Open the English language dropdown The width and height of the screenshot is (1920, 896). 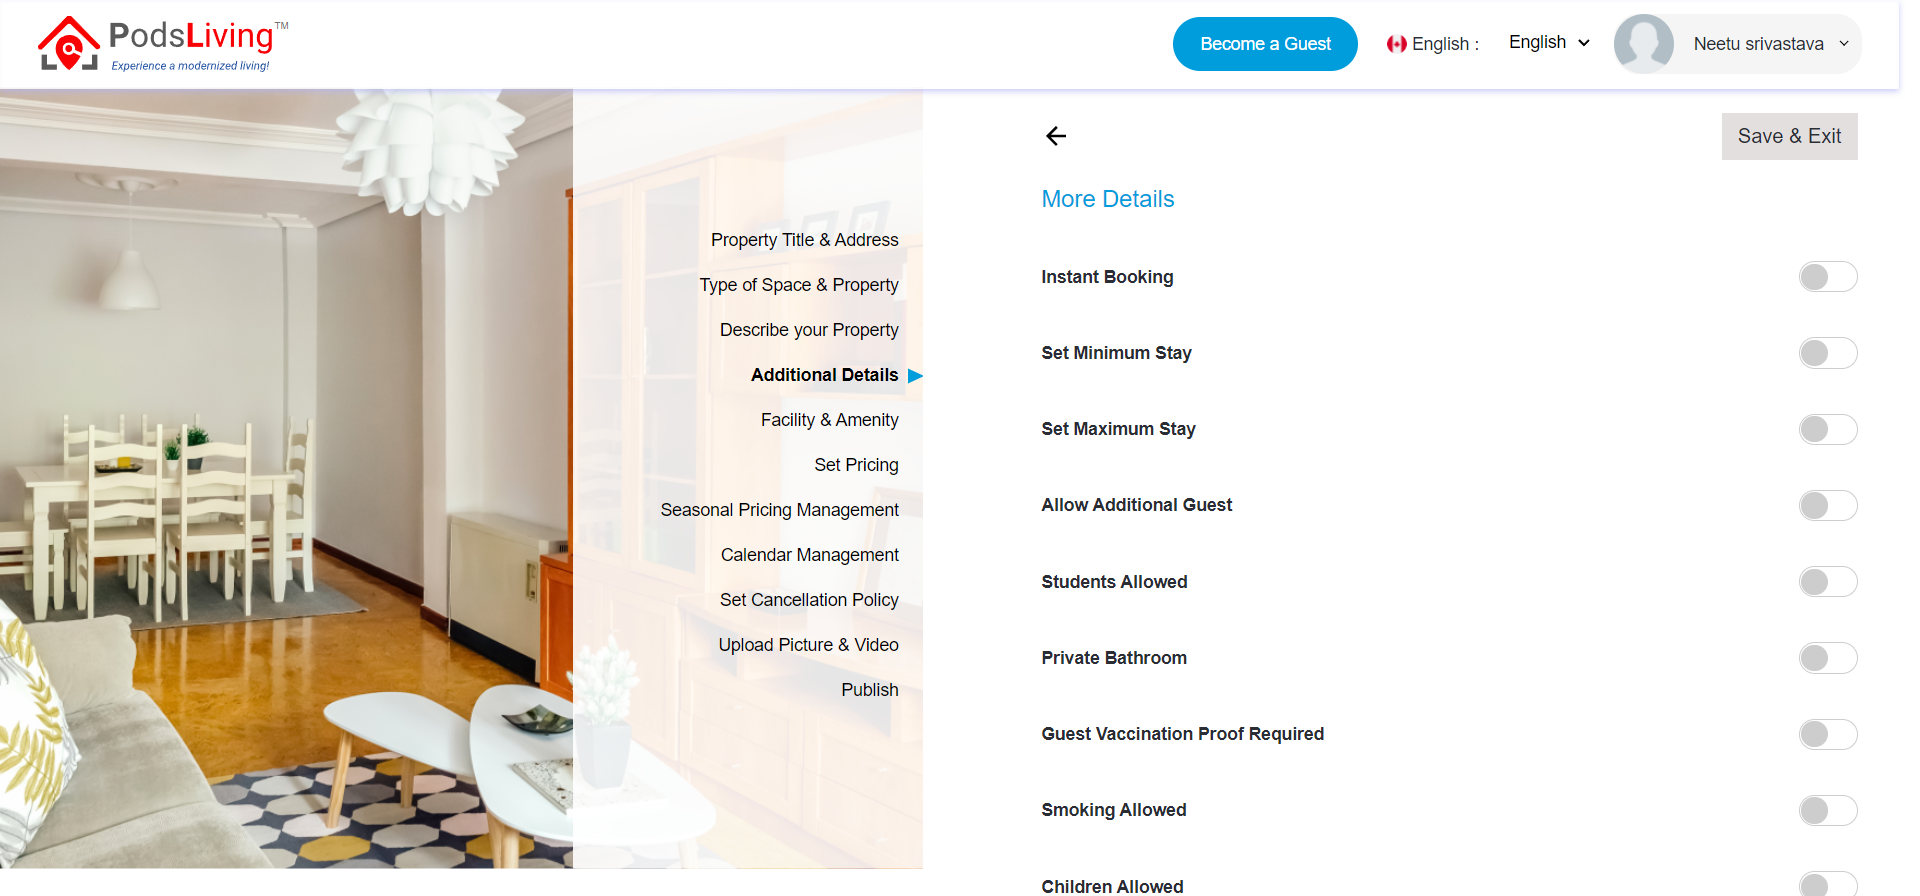click(1548, 43)
